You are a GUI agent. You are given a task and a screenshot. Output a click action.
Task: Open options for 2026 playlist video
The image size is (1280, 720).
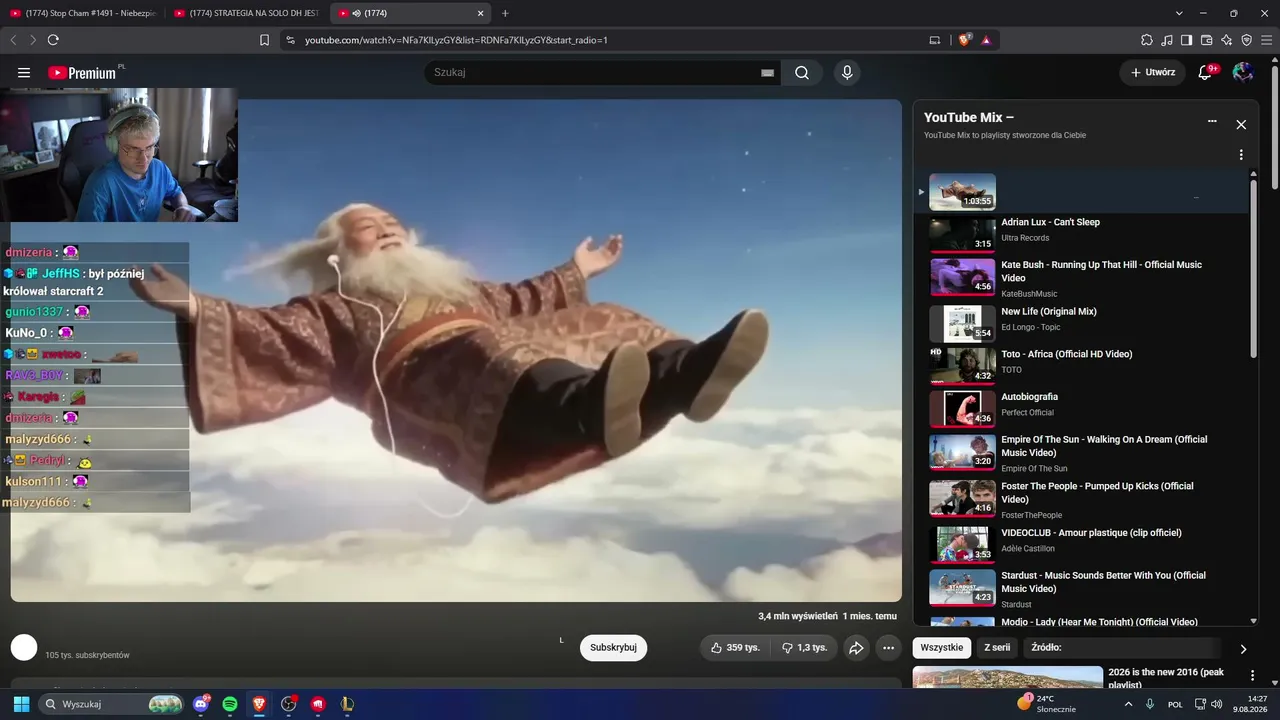click(x=1253, y=676)
